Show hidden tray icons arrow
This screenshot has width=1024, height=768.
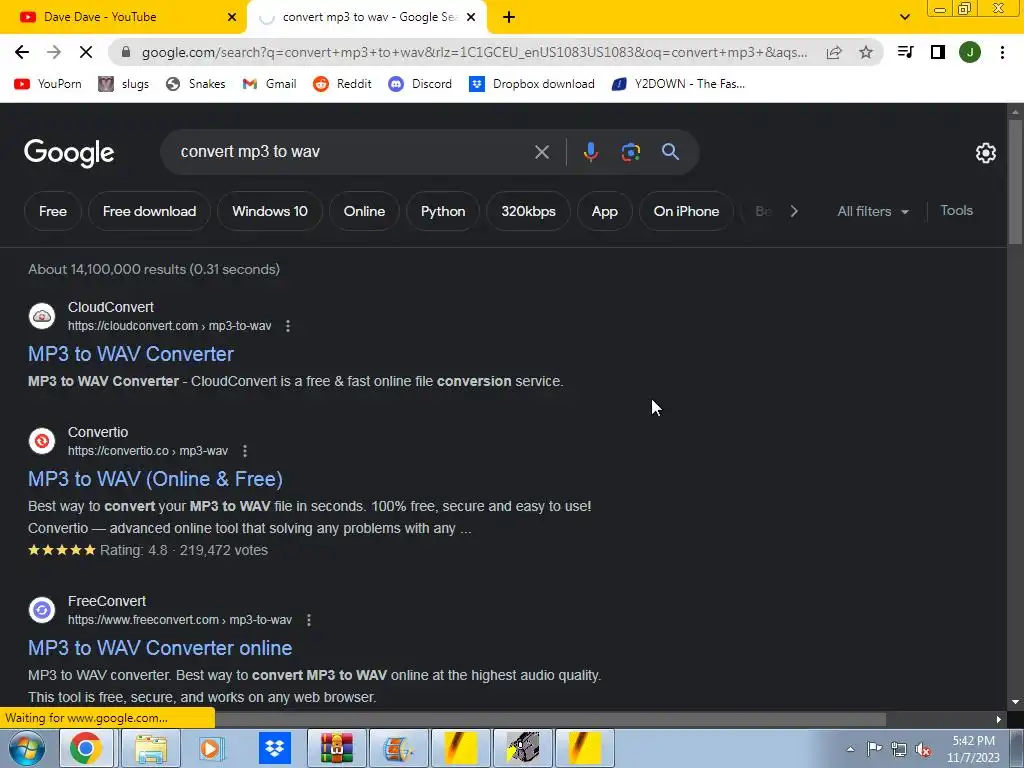pos(850,749)
